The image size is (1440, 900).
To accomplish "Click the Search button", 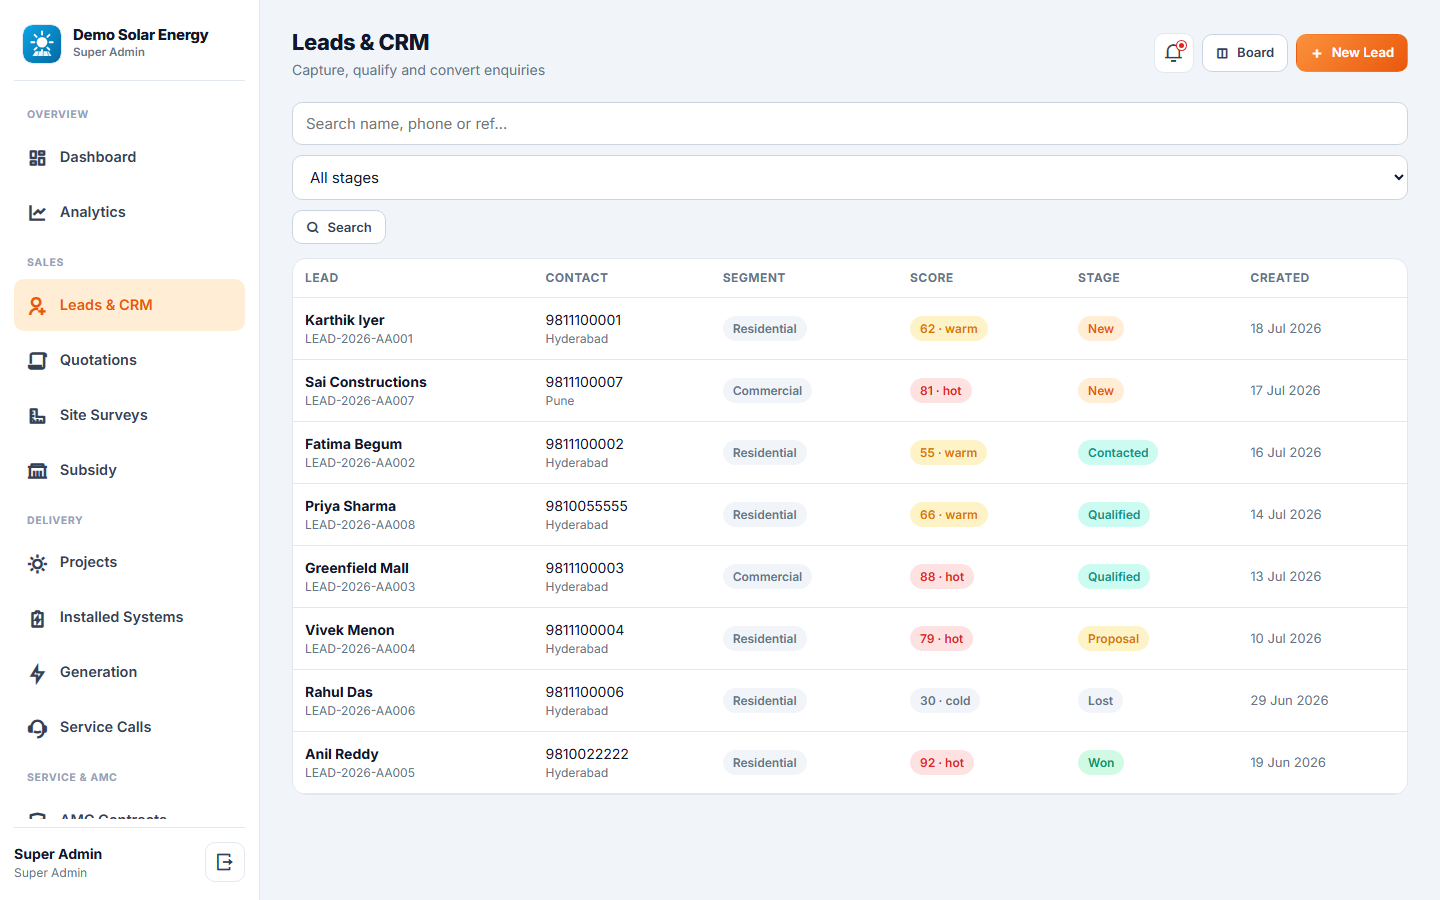I will pos(339,227).
